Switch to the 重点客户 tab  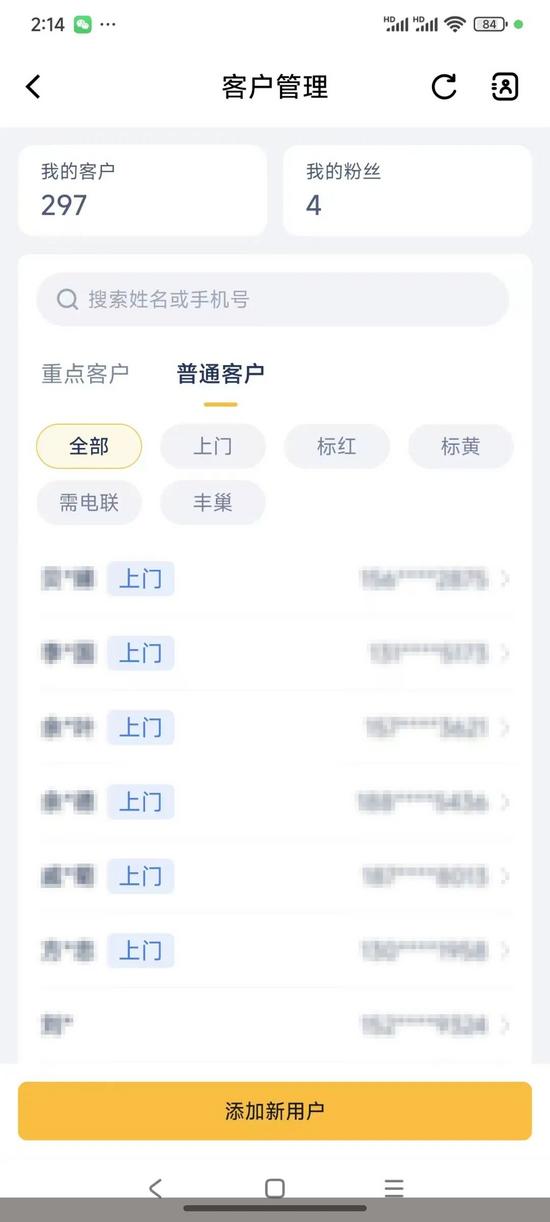click(85, 374)
